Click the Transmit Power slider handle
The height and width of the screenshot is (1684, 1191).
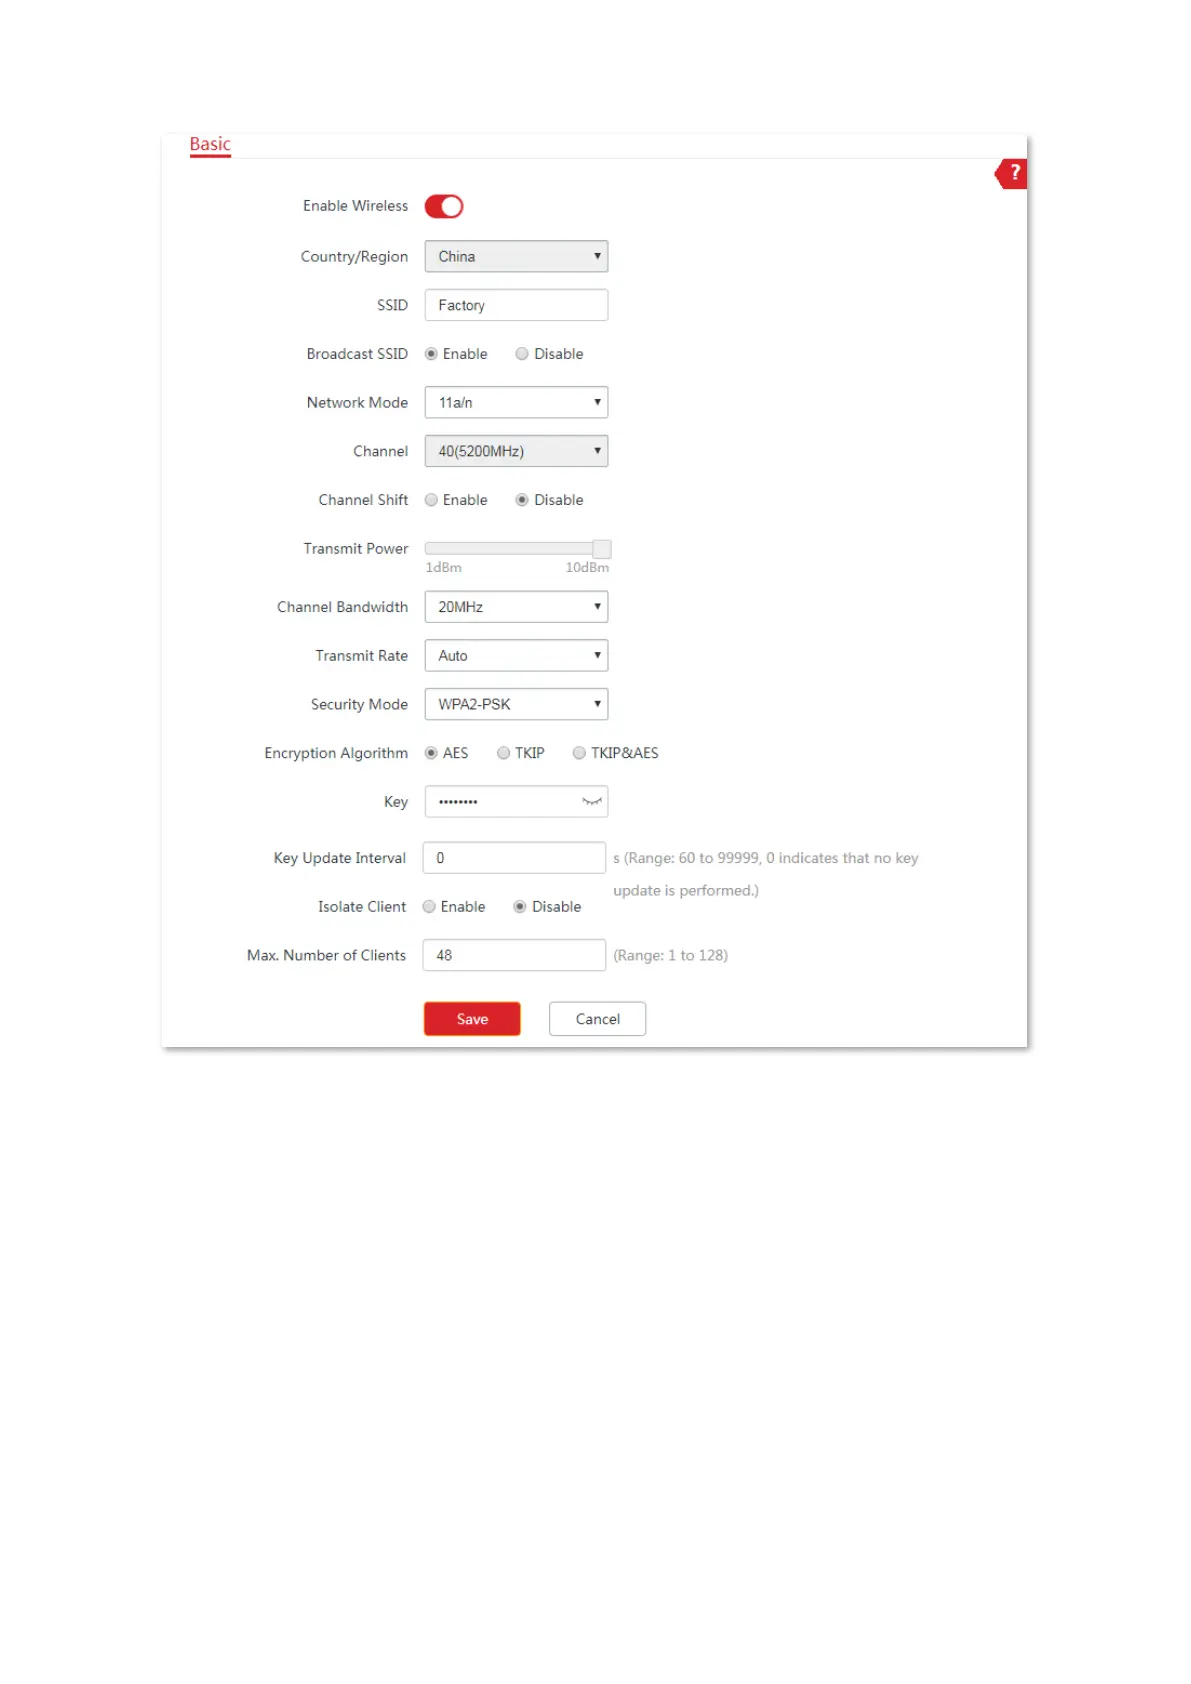pos(601,548)
